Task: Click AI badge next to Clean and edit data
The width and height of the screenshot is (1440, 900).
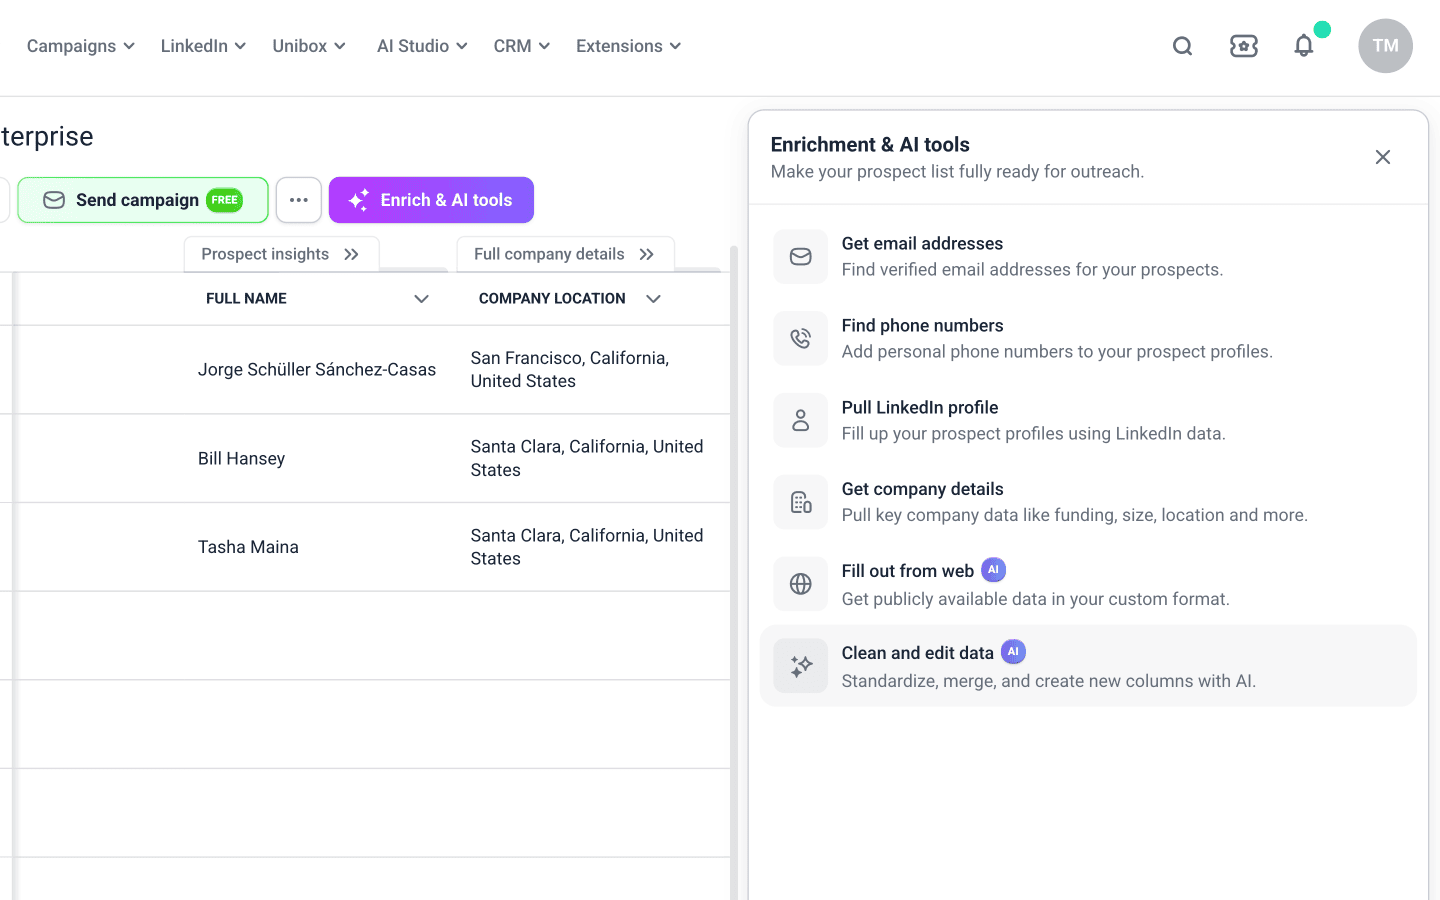Action: [x=1013, y=652]
